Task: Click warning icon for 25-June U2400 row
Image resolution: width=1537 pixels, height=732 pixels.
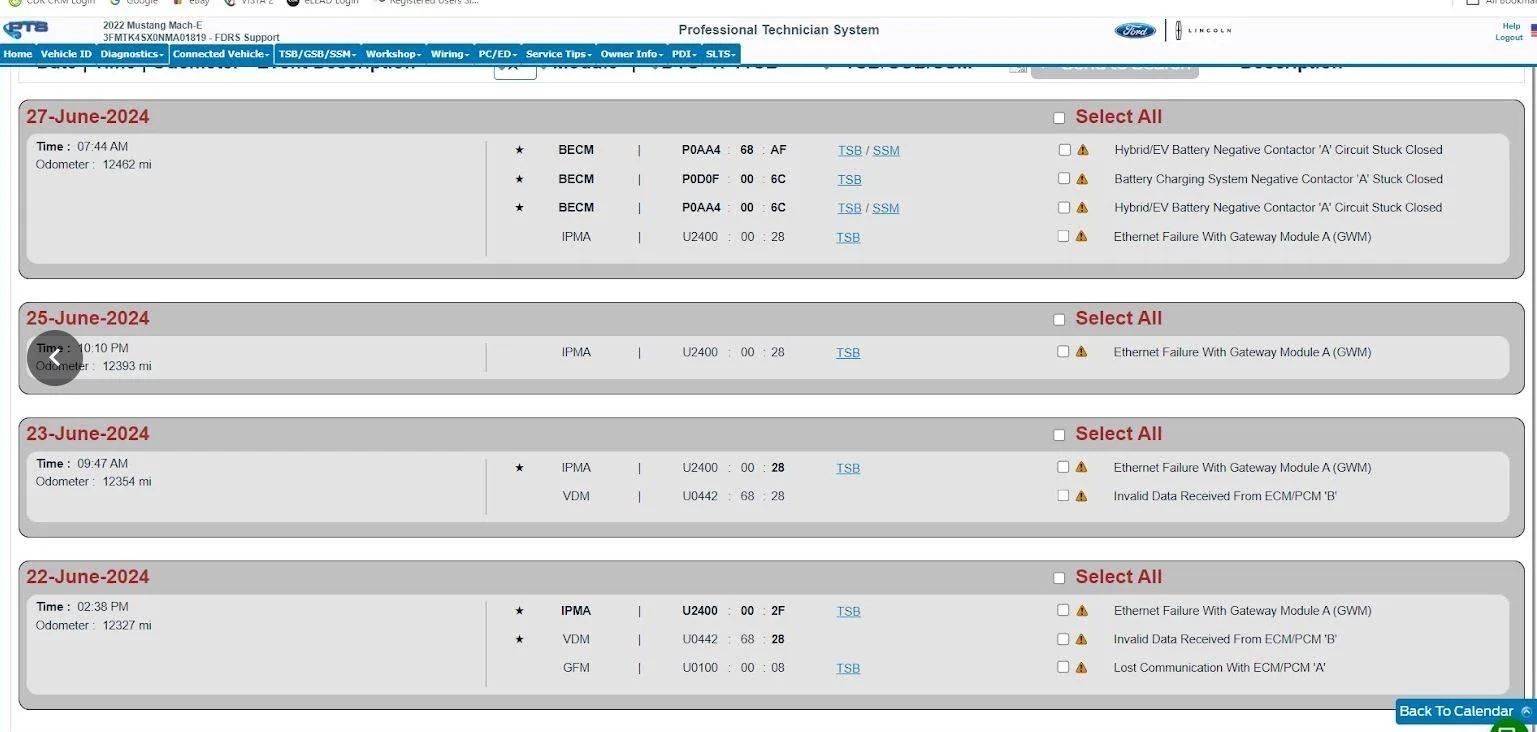Action: coord(1082,352)
